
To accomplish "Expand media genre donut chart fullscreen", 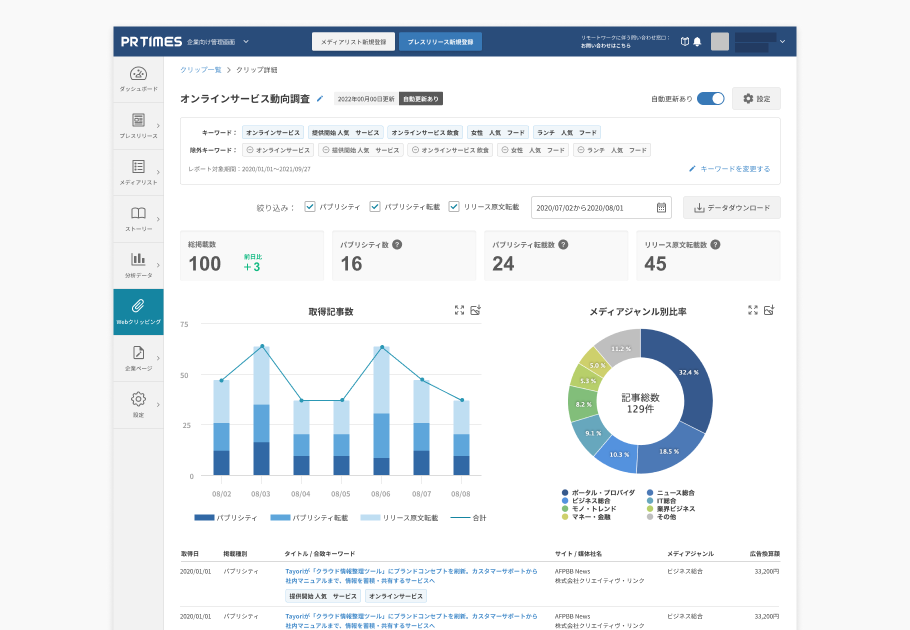I will click(x=753, y=310).
